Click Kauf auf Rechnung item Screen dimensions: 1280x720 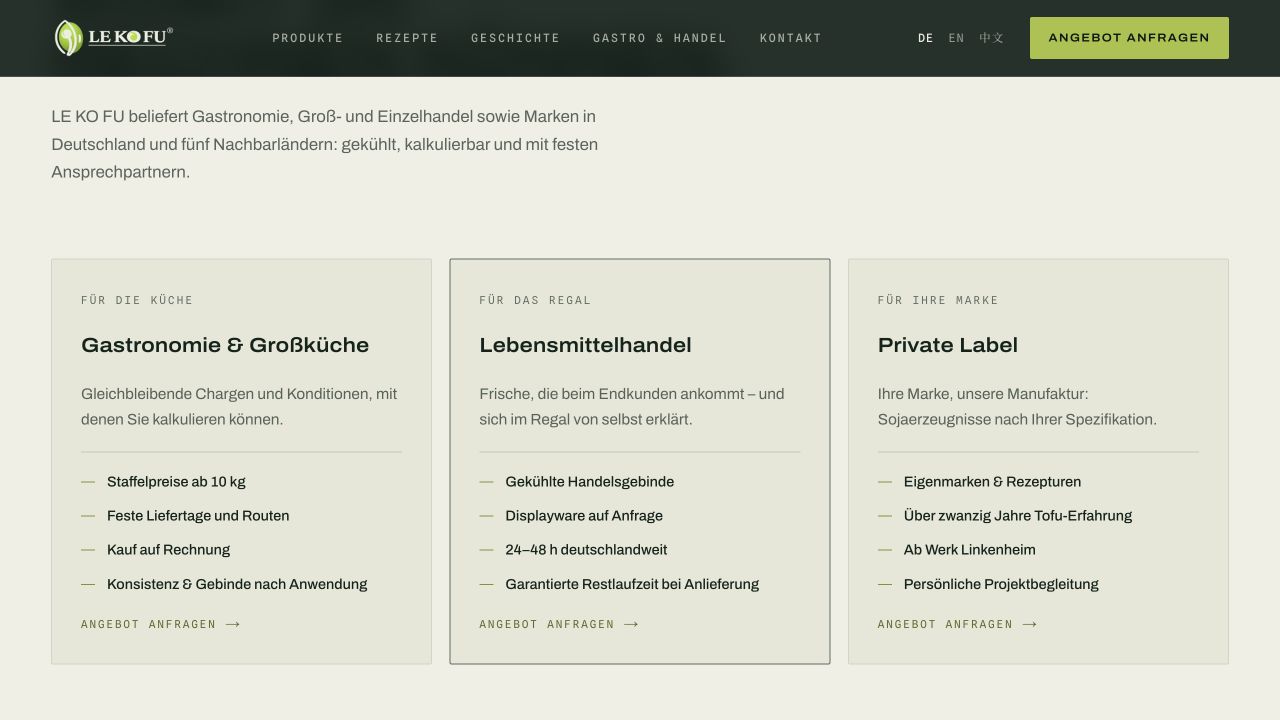(168, 550)
